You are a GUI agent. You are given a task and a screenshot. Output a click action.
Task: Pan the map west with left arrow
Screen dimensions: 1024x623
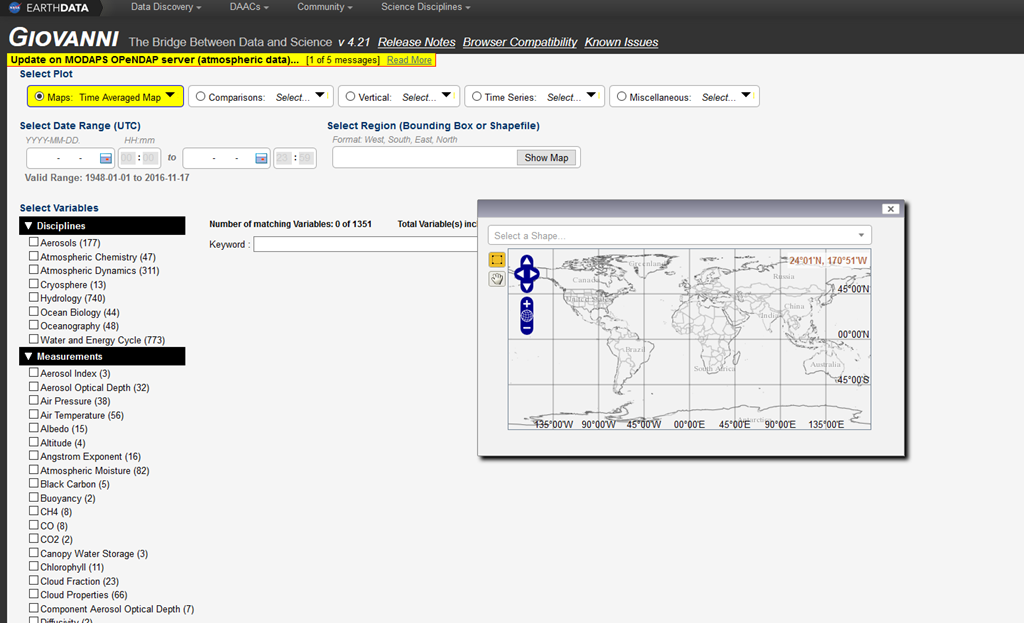coord(519,274)
